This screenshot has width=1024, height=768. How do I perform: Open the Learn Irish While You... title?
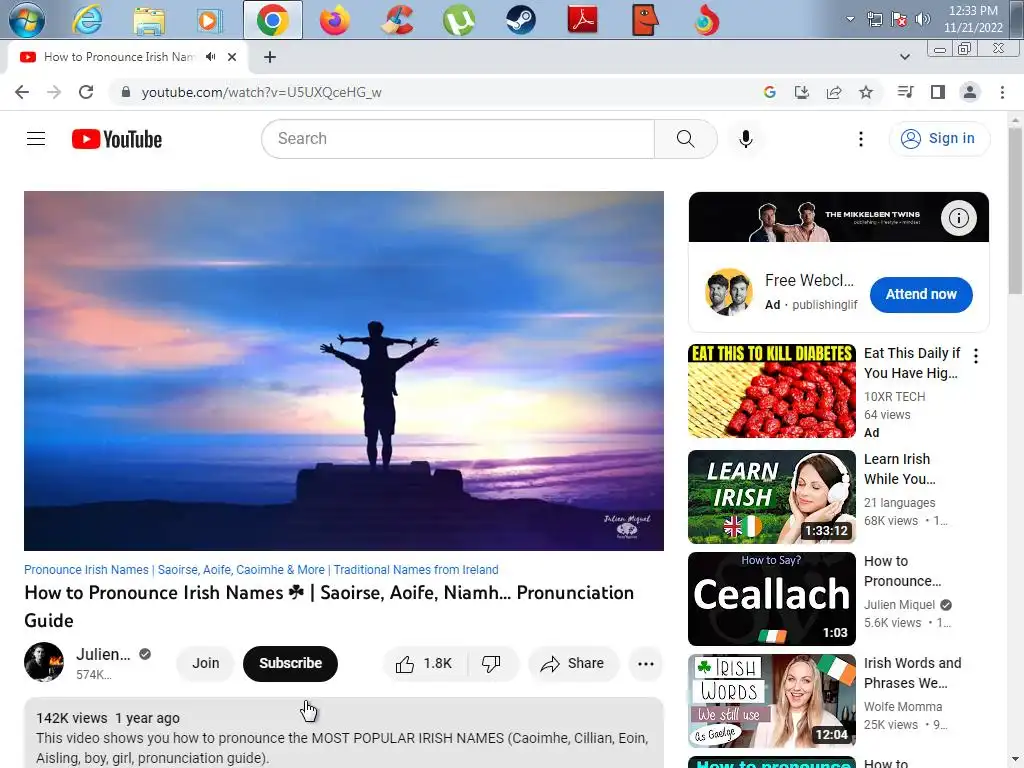coord(900,469)
